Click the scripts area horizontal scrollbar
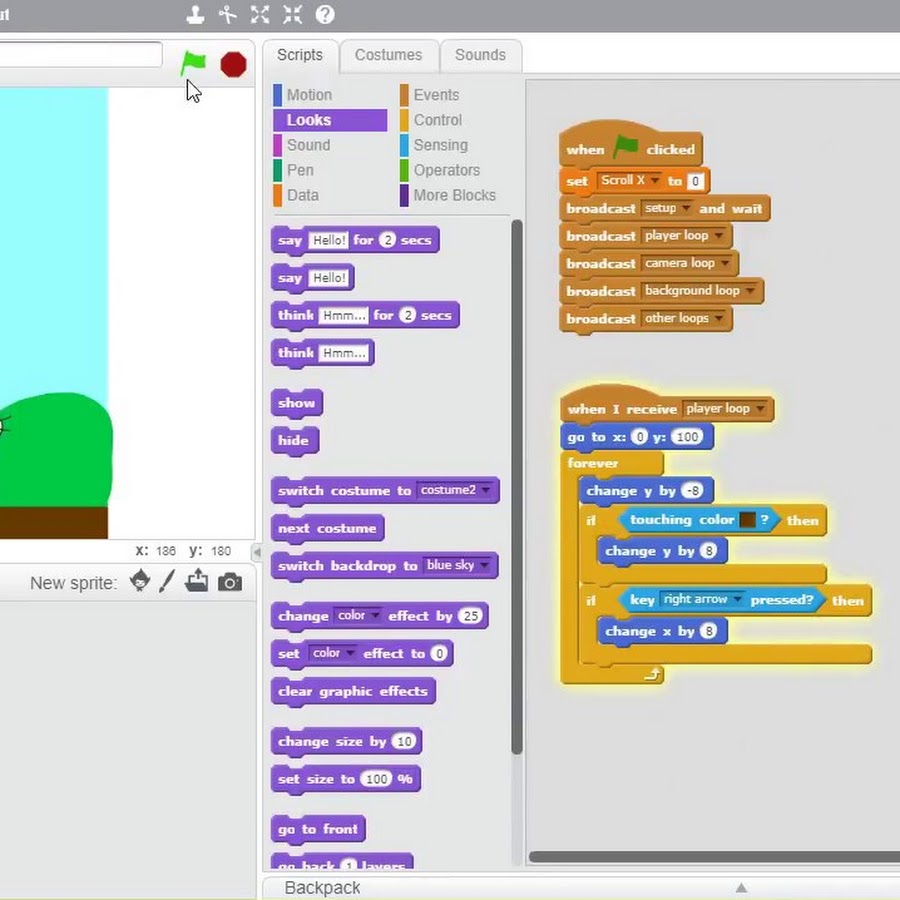 coord(714,857)
